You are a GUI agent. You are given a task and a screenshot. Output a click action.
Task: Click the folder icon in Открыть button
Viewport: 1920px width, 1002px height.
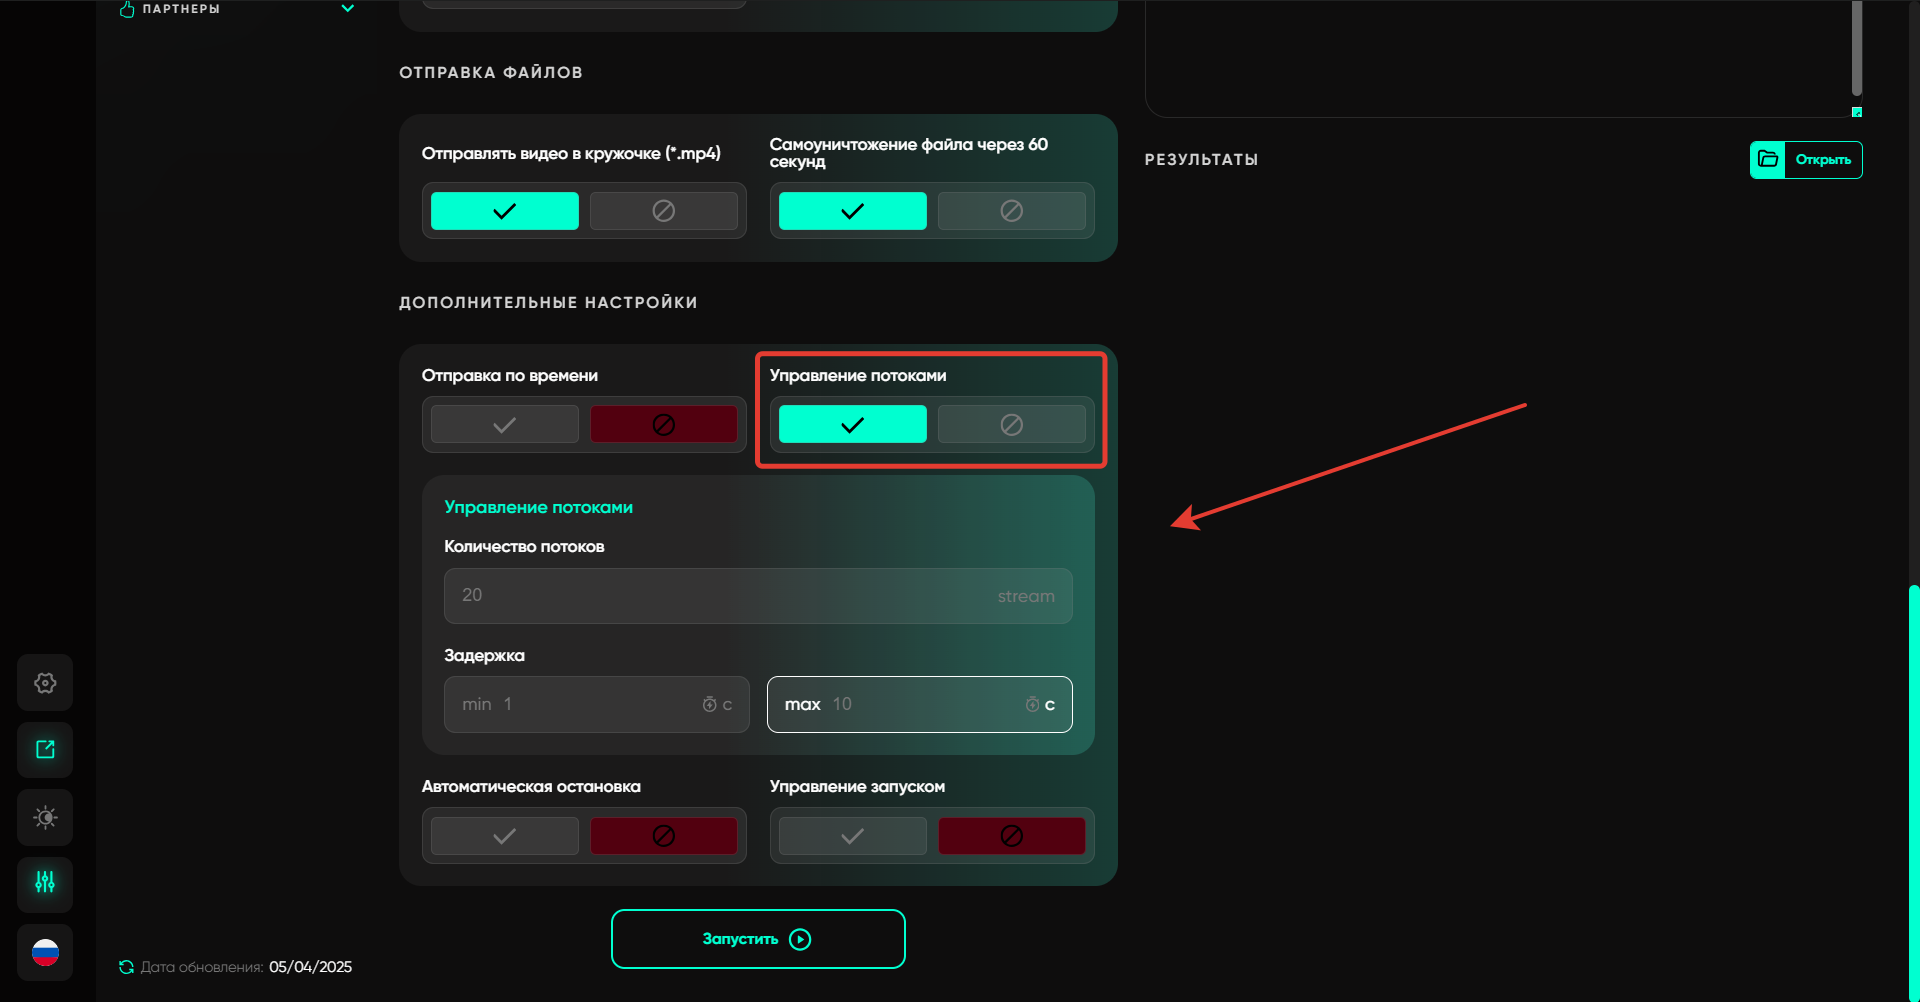(x=1768, y=160)
